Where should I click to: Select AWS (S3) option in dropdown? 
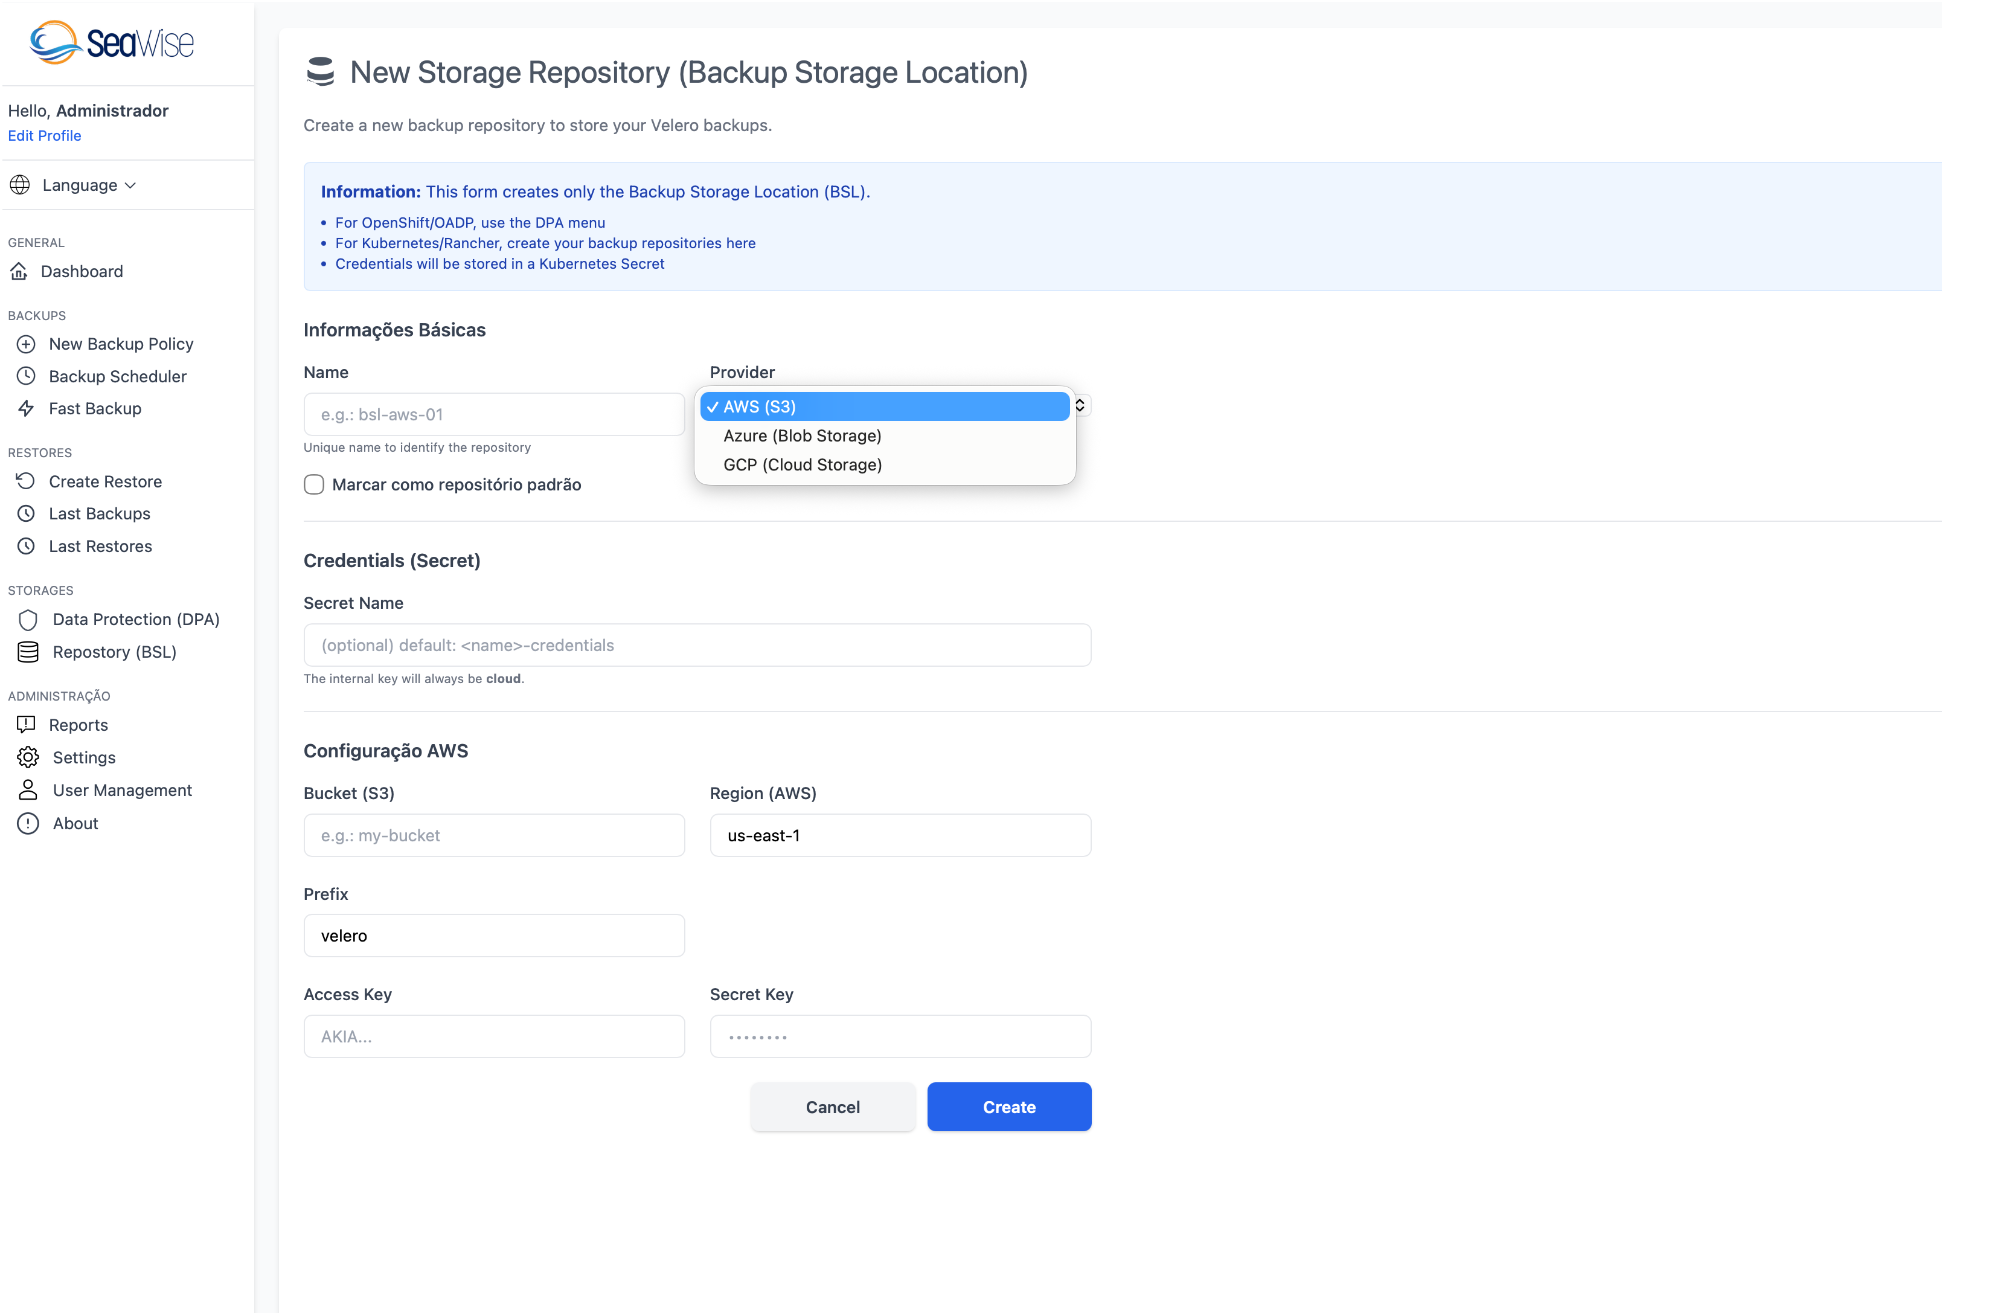(x=760, y=407)
